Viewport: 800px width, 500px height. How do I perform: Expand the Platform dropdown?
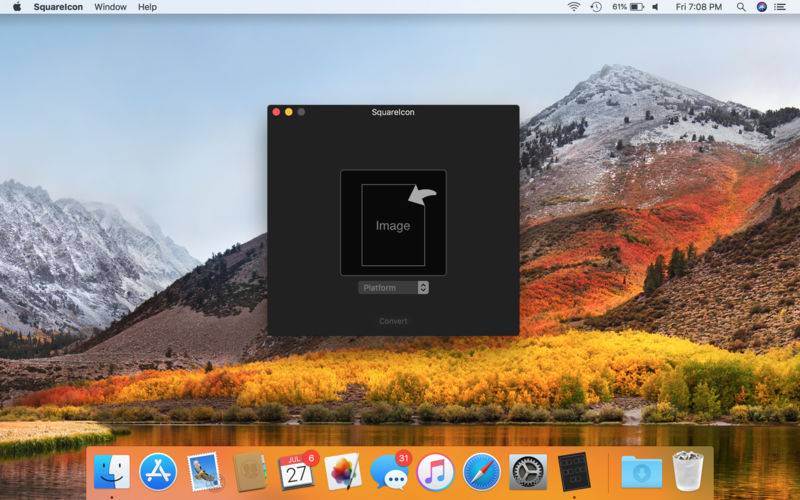[393, 288]
